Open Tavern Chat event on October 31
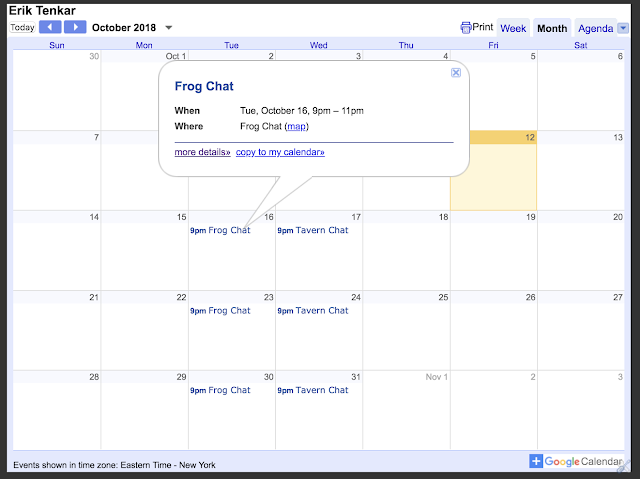Image resolution: width=640 pixels, height=479 pixels. point(313,390)
